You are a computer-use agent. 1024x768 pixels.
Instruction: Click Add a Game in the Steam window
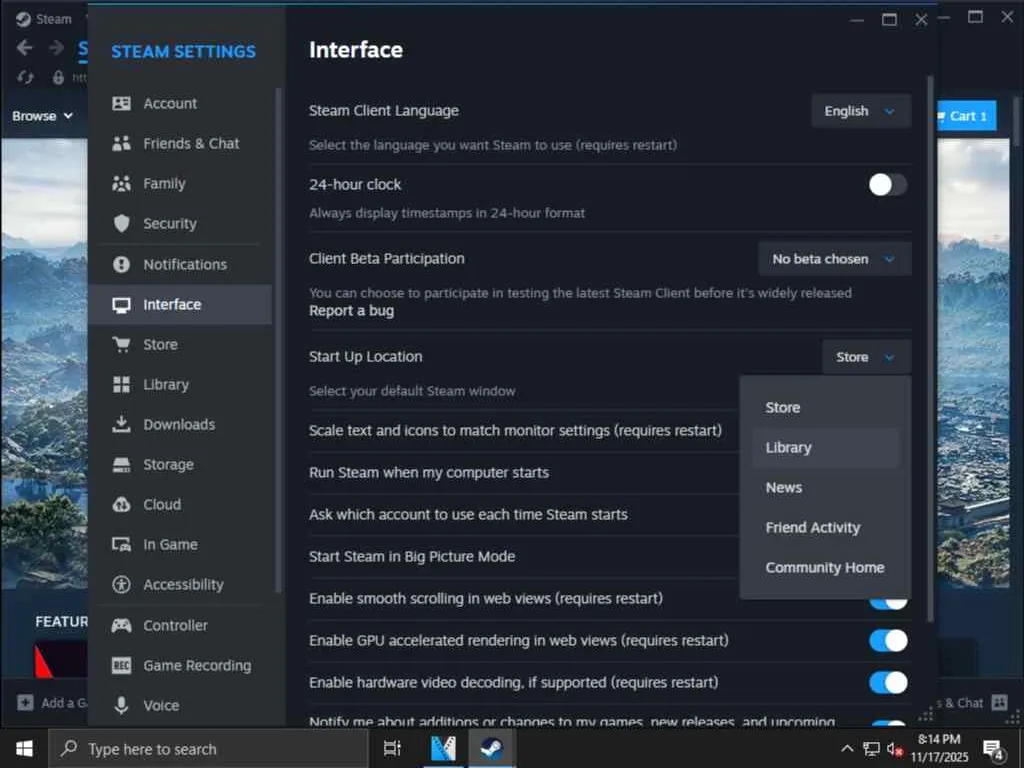[52, 703]
